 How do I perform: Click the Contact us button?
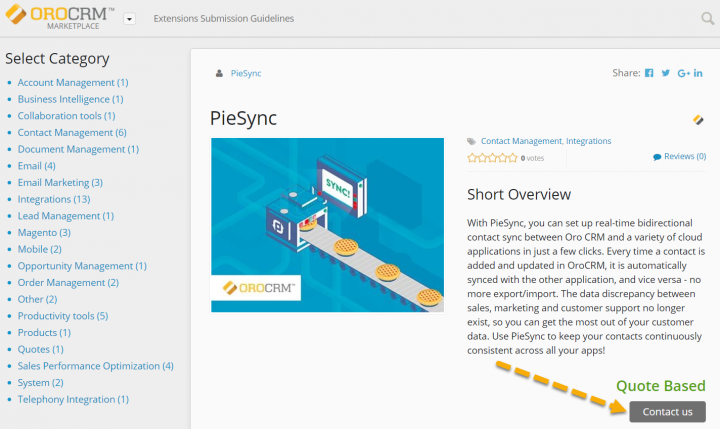(667, 412)
